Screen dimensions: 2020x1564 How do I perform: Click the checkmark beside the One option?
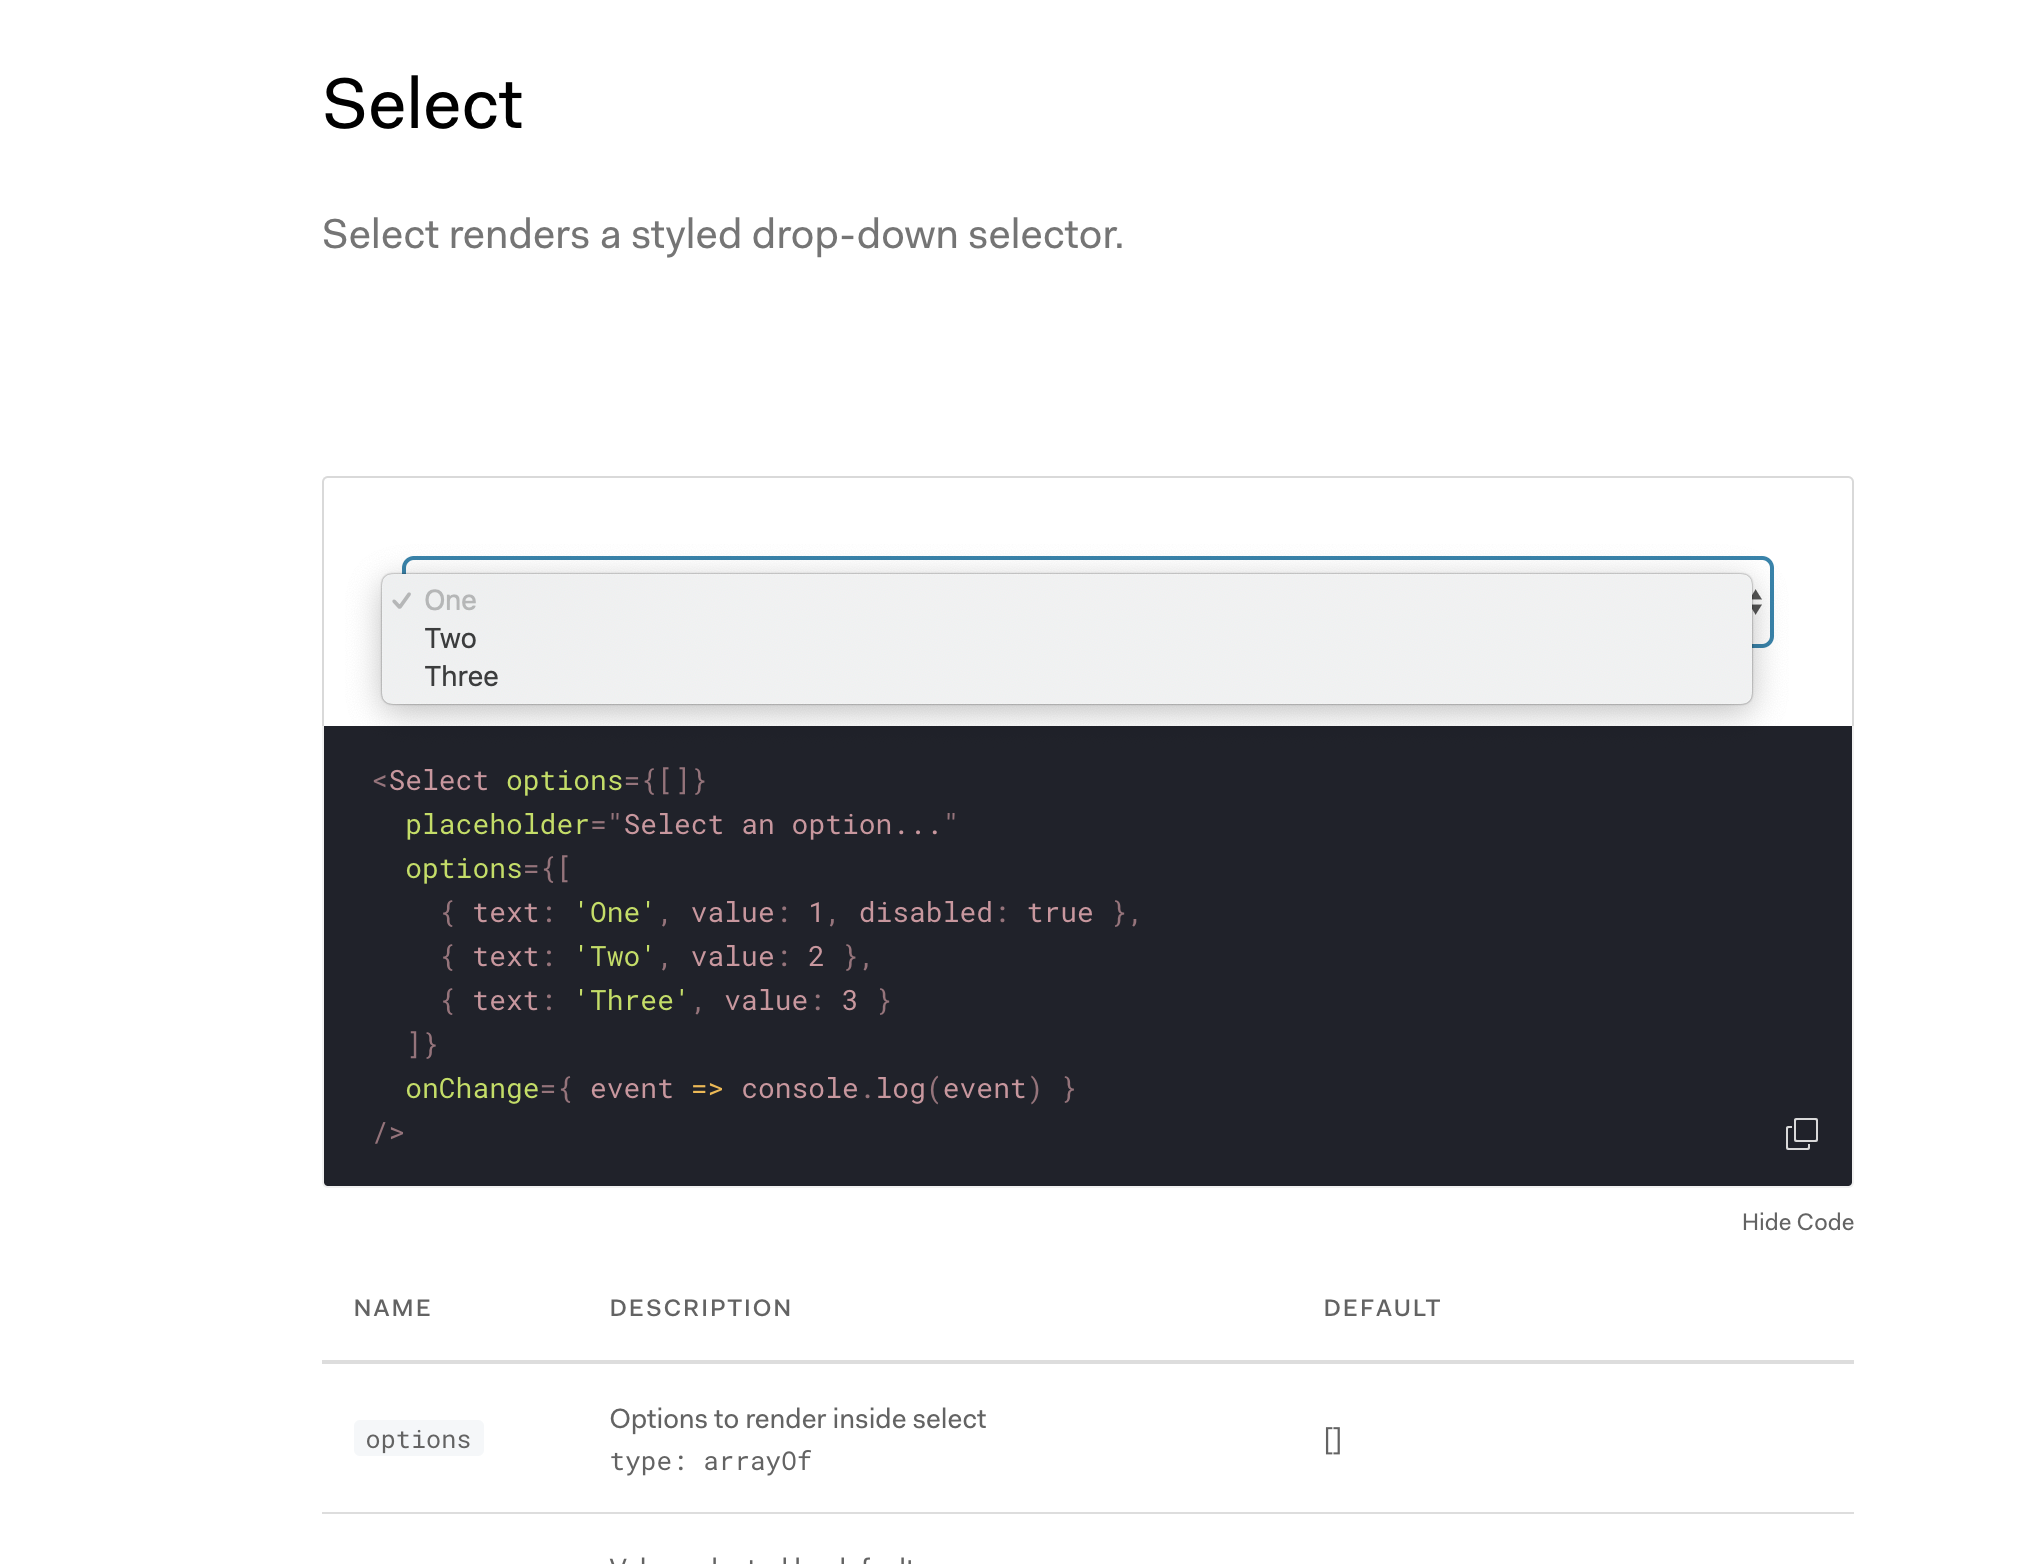coord(403,601)
